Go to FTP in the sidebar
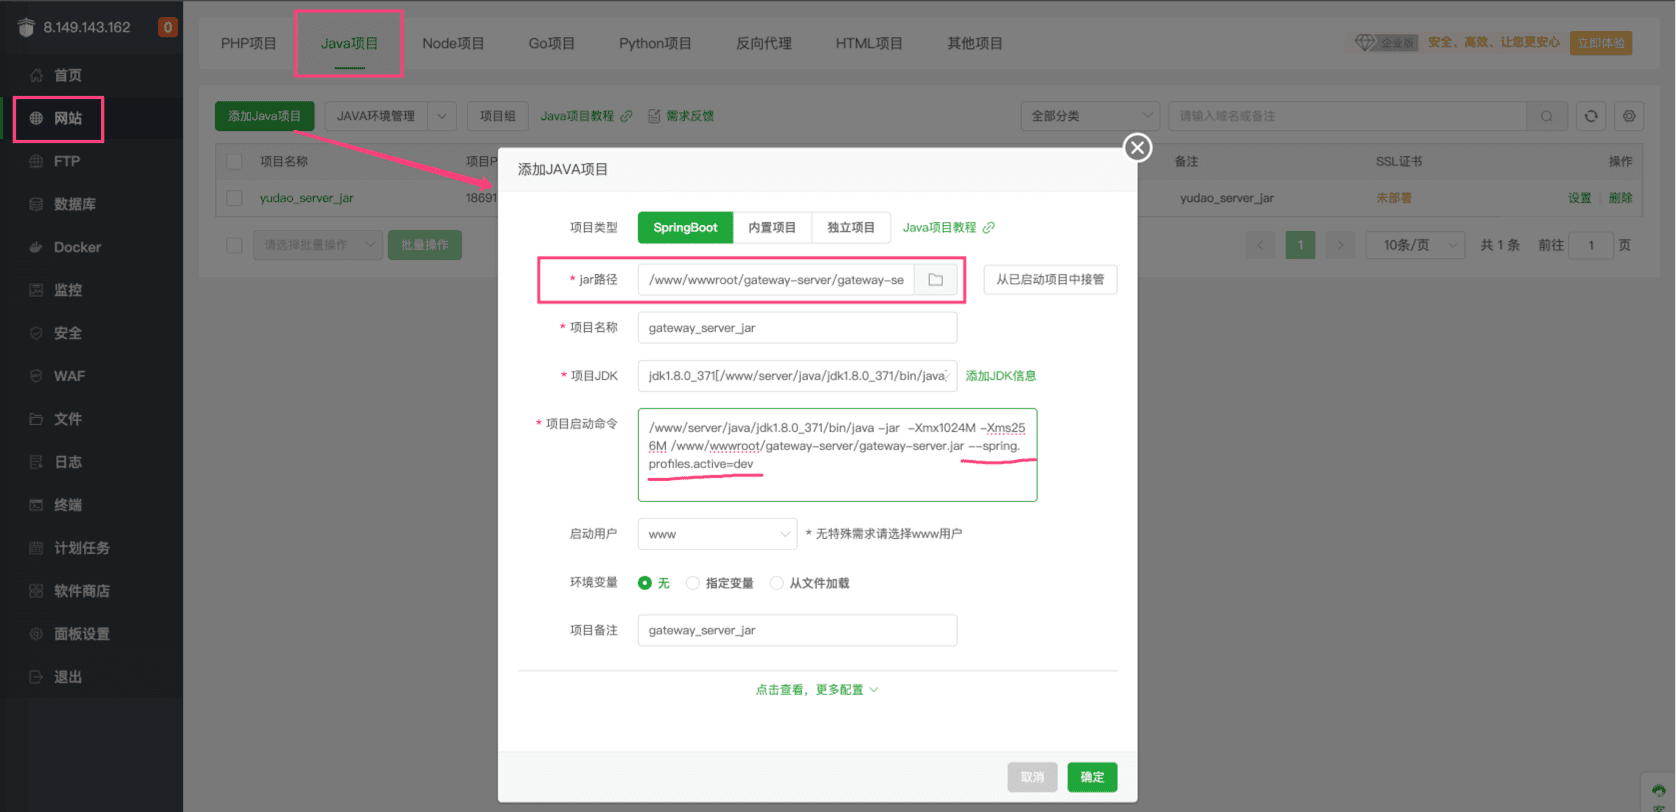Screen dimensions: 1676x812 tap(66, 161)
